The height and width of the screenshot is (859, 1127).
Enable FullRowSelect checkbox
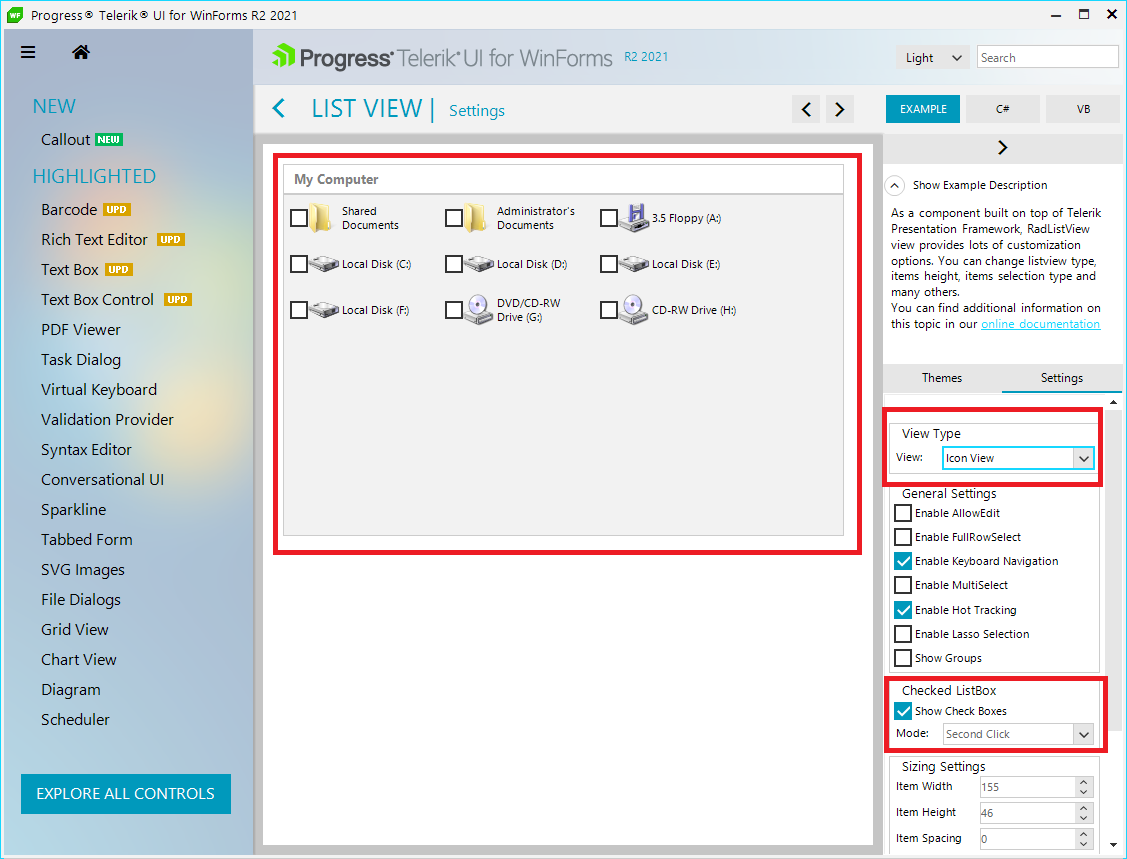point(903,537)
